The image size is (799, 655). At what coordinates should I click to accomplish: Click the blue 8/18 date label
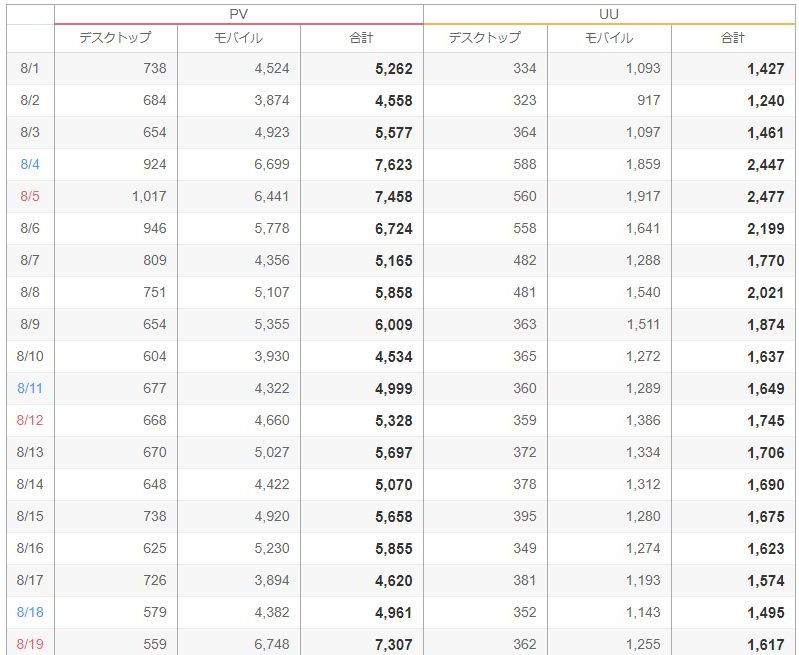tap(30, 612)
